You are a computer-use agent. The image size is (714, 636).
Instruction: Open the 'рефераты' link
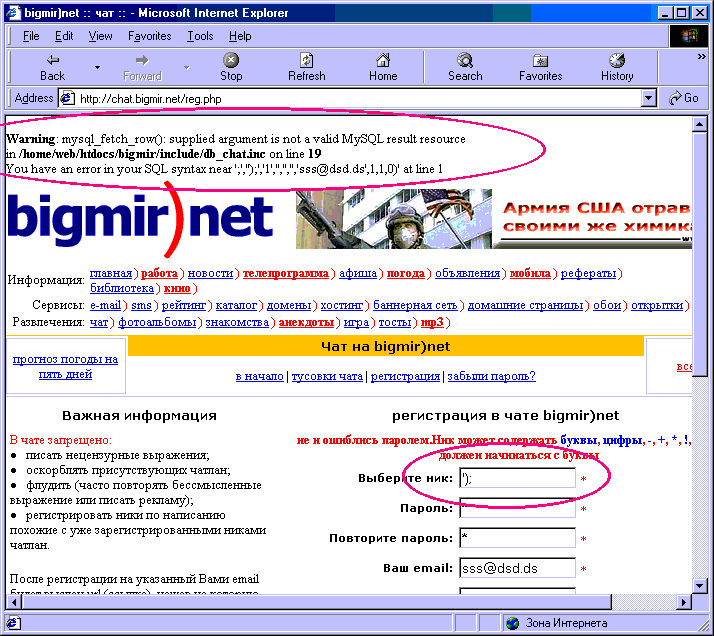point(588,273)
